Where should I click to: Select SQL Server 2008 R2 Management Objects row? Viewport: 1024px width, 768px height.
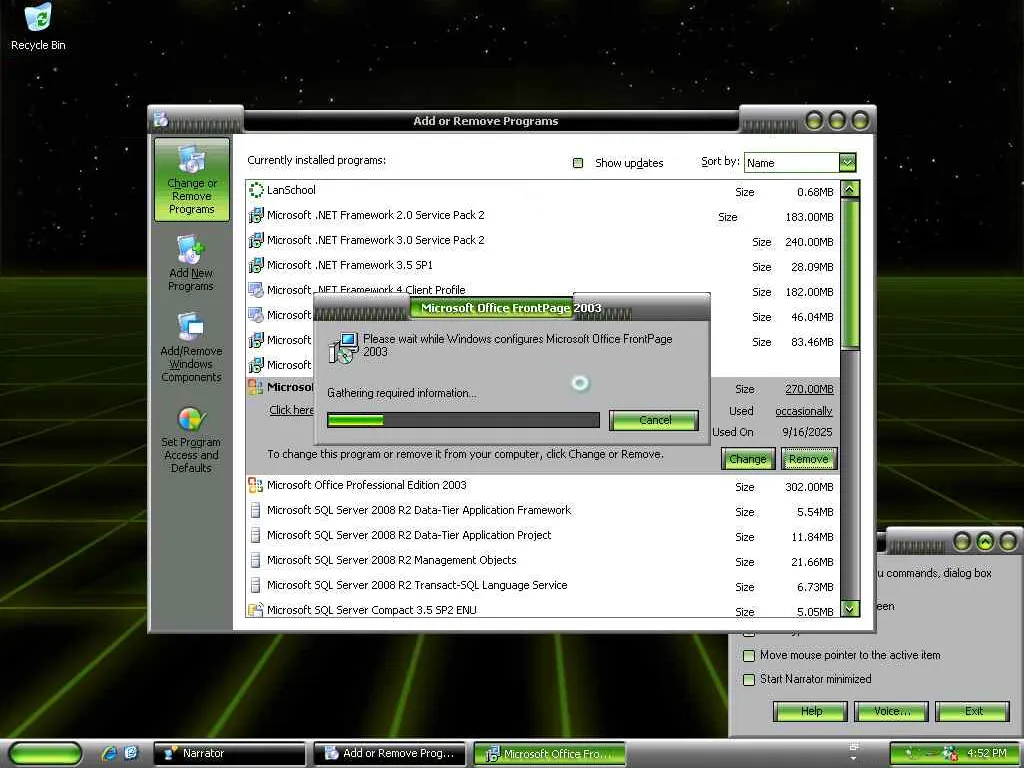point(543,561)
